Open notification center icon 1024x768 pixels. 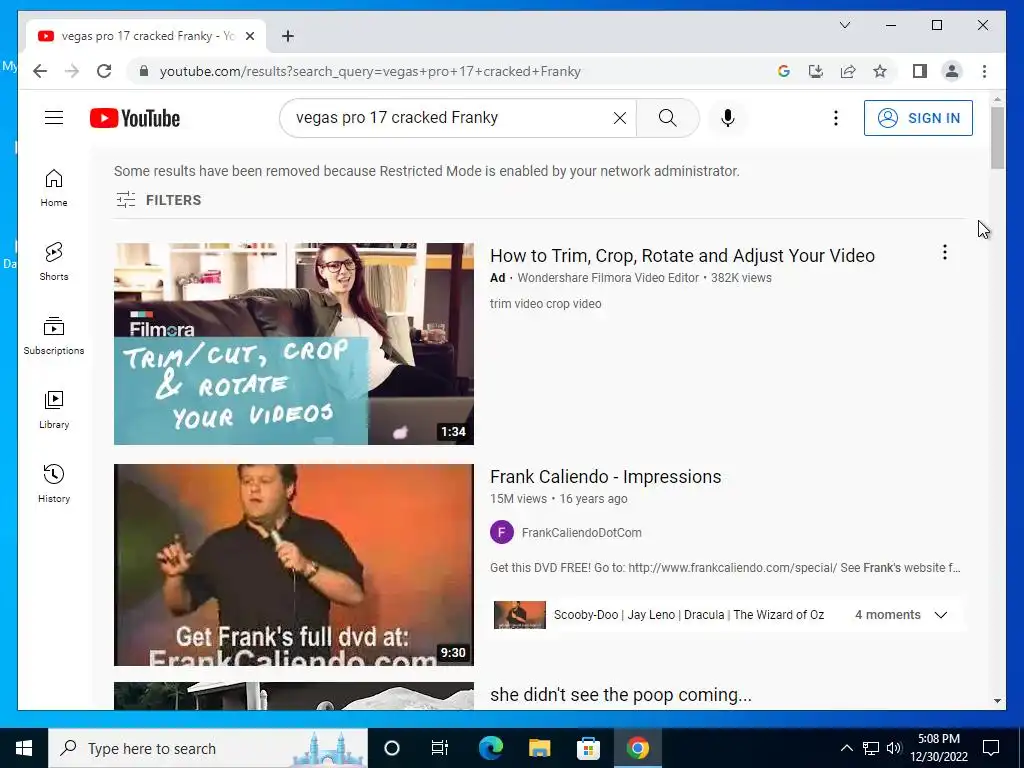[991, 748]
